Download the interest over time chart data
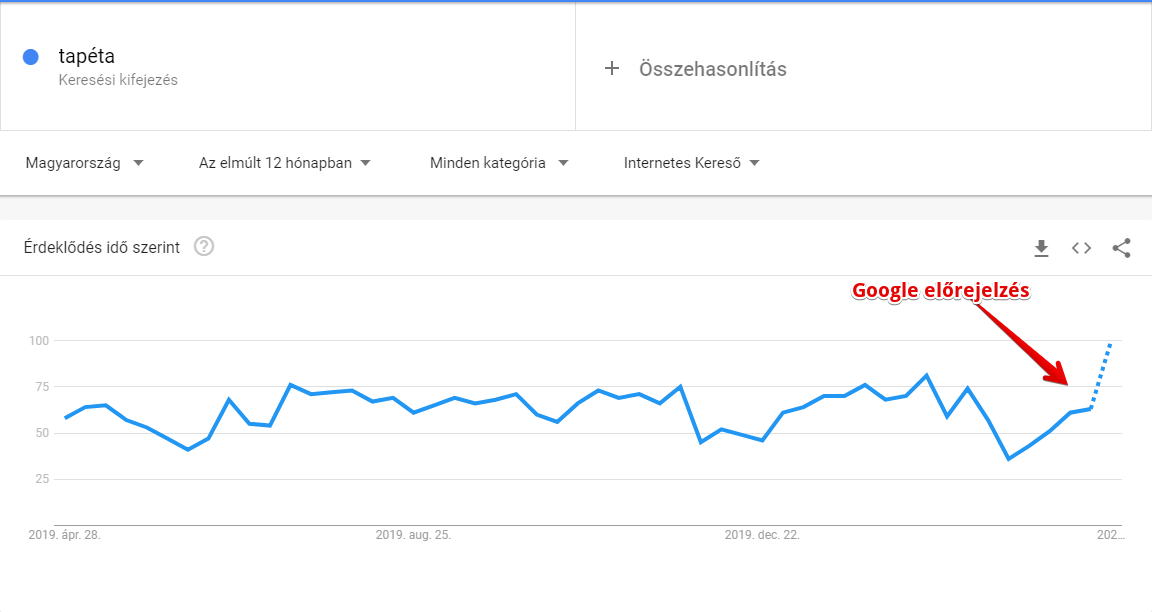The image size is (1152, 612). click(x=1041, y=248)
